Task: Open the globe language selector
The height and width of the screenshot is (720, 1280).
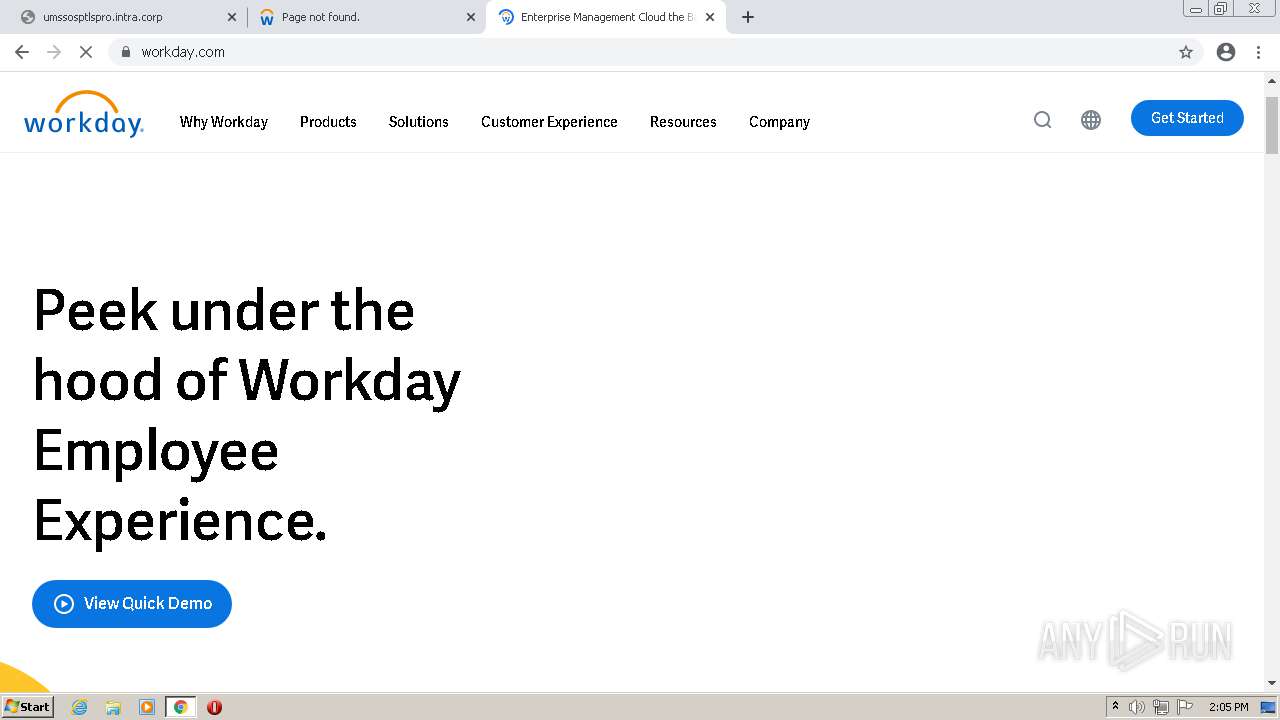Action: point(1091,120)
